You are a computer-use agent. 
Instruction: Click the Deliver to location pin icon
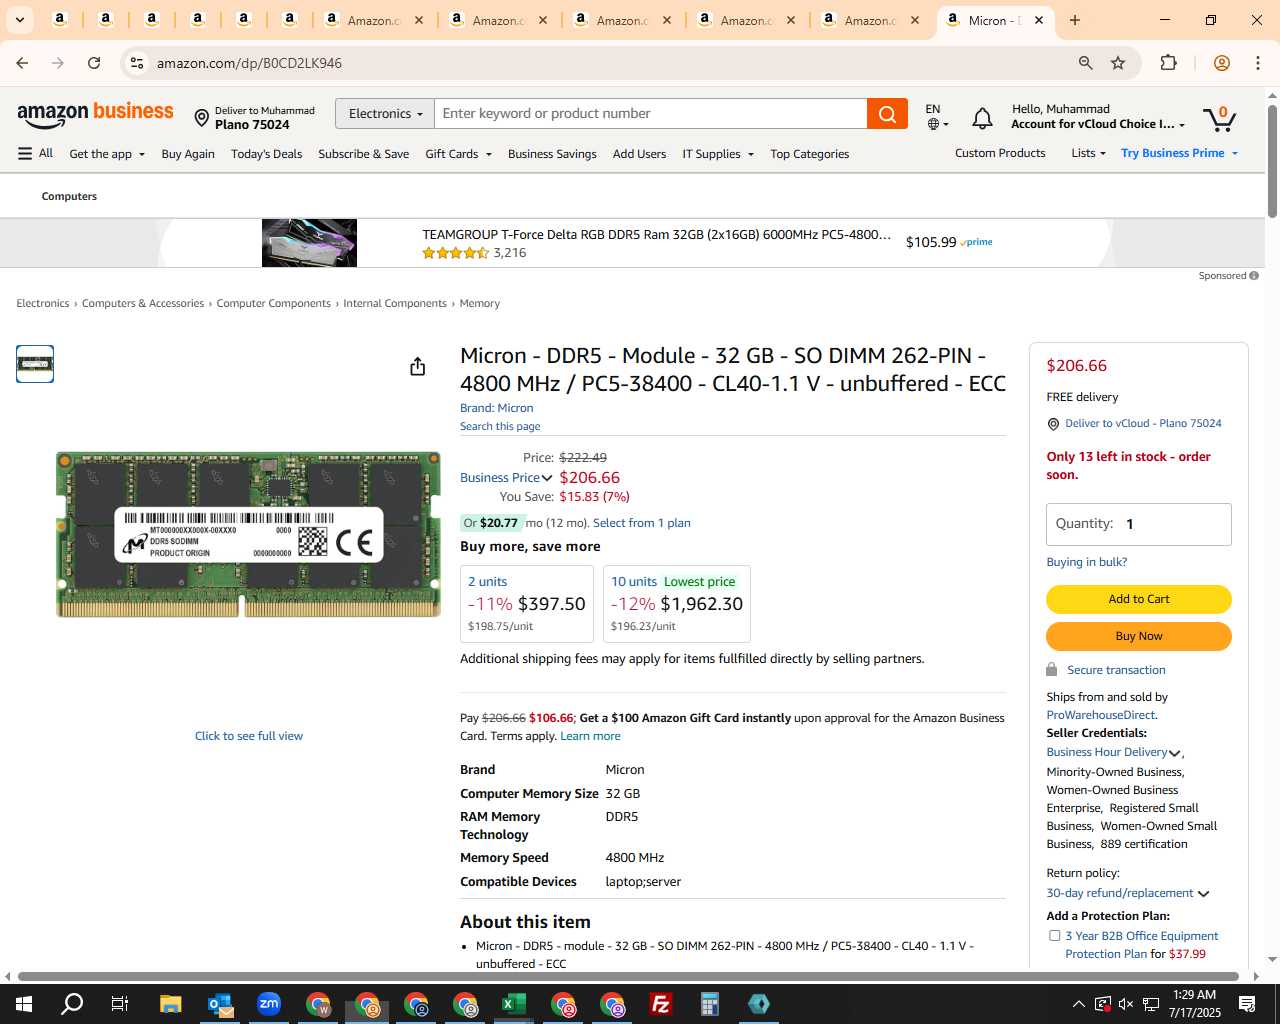(201, 119)
